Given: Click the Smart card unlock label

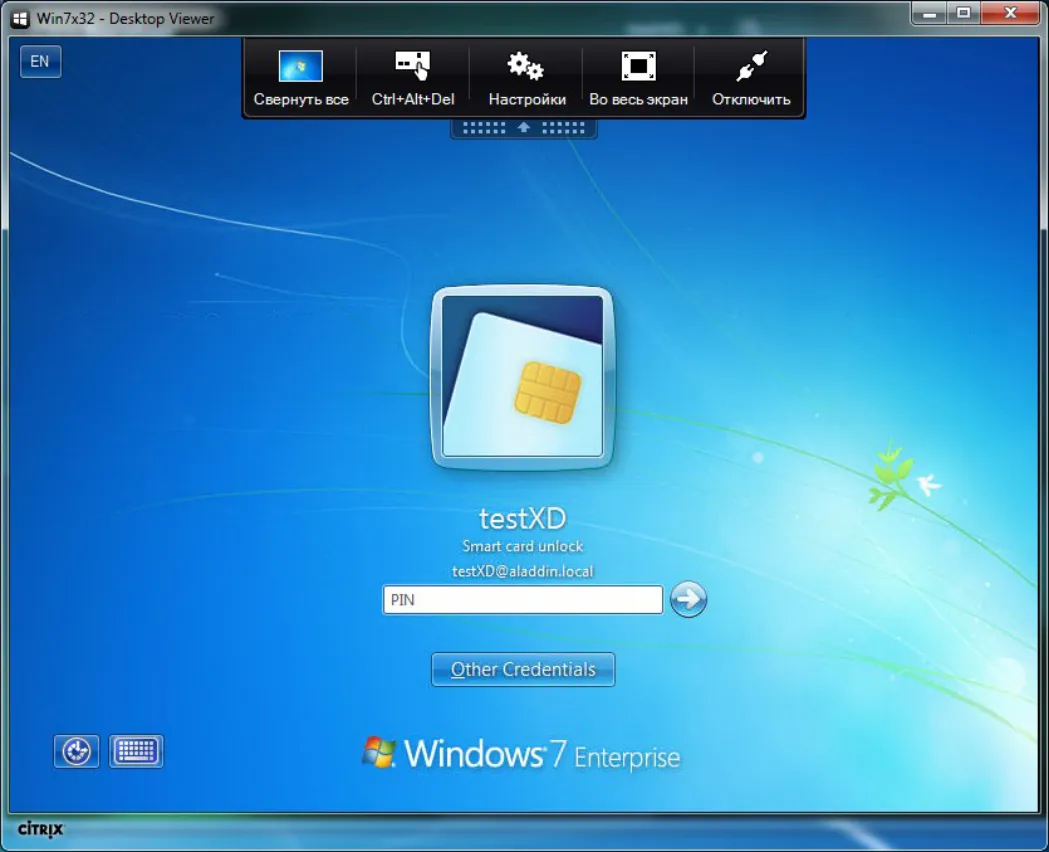Looking at the screenshot, I should pyautogui.click(x=522, y=546).
